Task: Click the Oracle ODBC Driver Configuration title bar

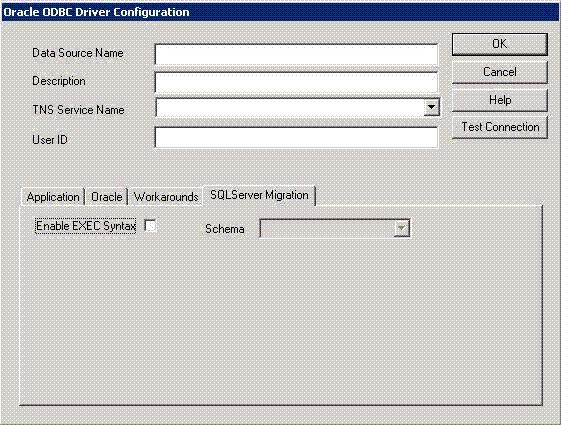Action: 280,12
